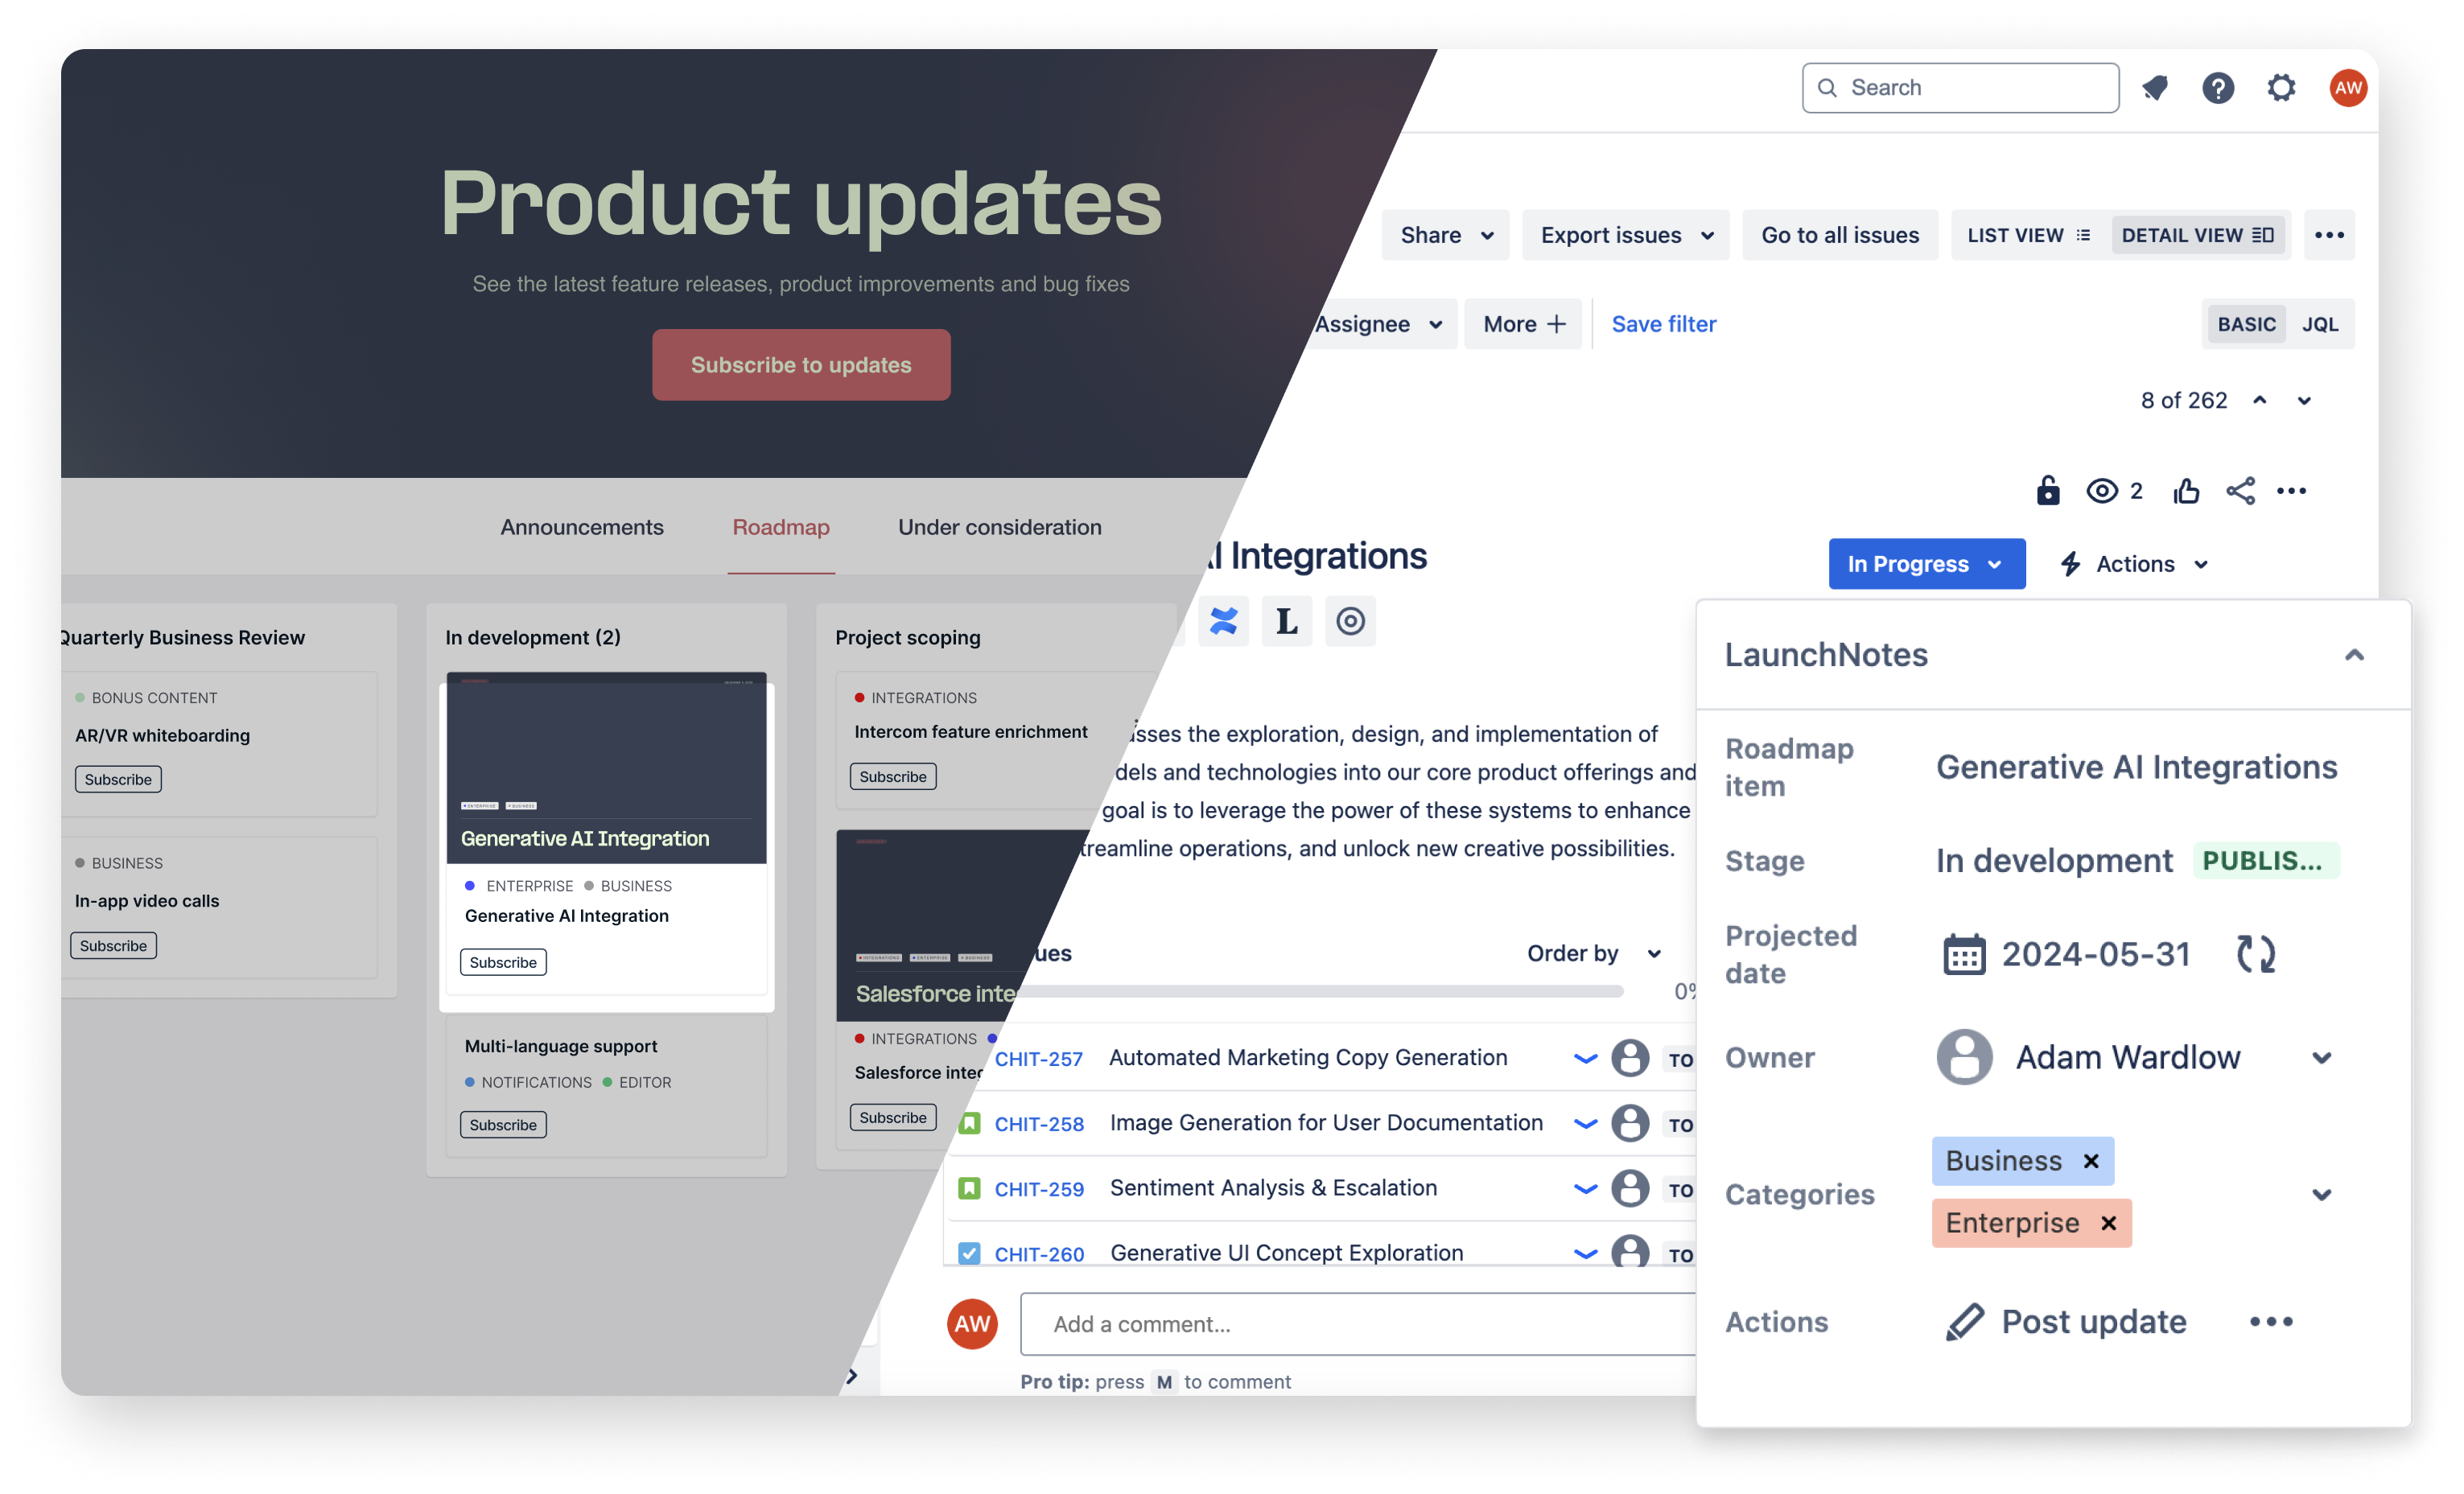Open issue link CHIT-259
Image resolution: width=2464 pixels, height=1494 pixels.
coord(1039,1189)
